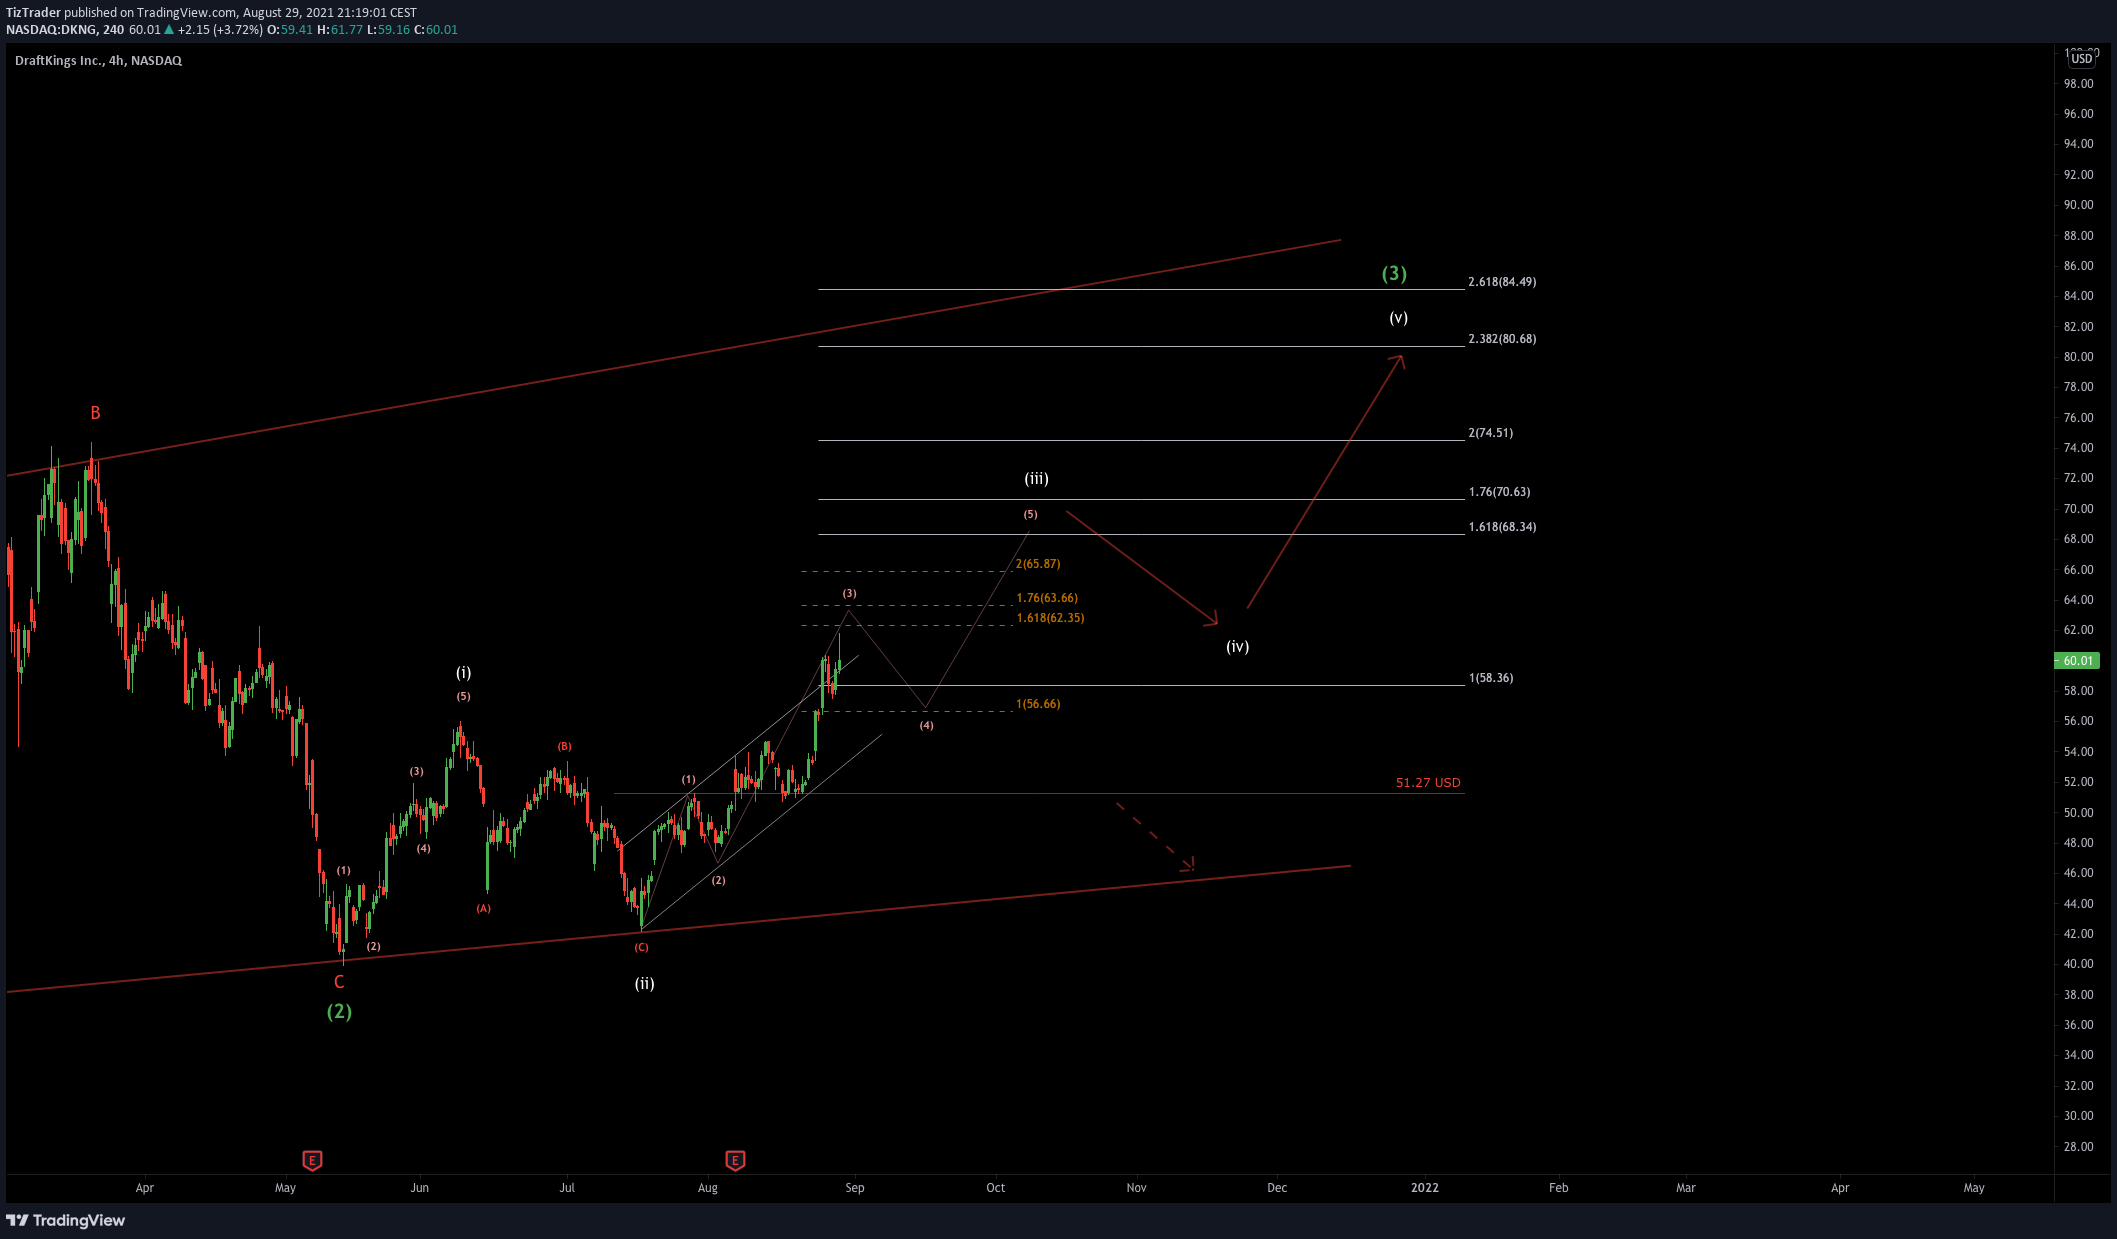Click the white (v) wave label
The width and height of the screenshot is (2117, 1239).
1398,318
